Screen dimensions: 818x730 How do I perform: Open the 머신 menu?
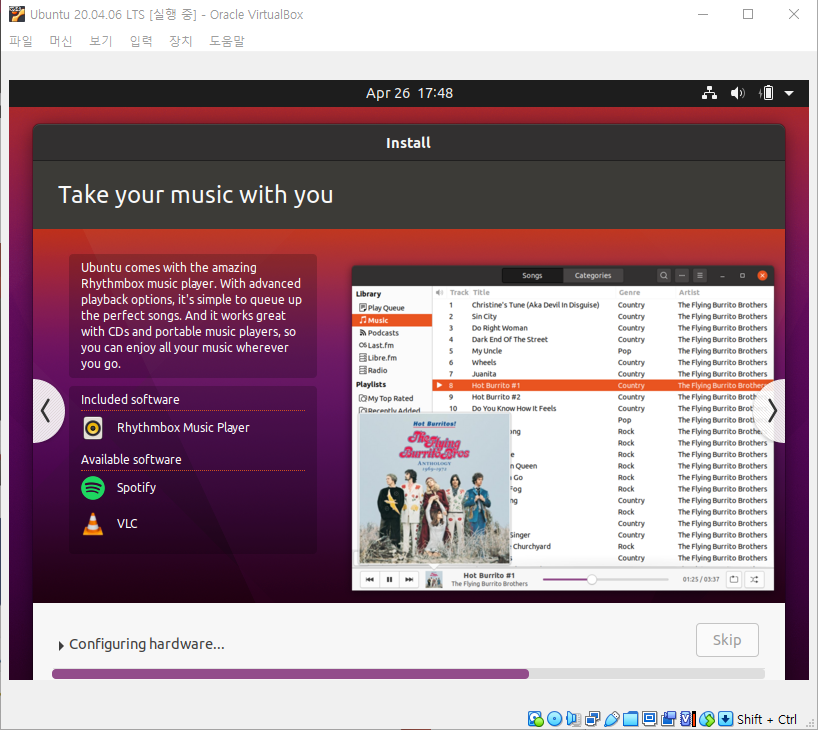point(61,41)
